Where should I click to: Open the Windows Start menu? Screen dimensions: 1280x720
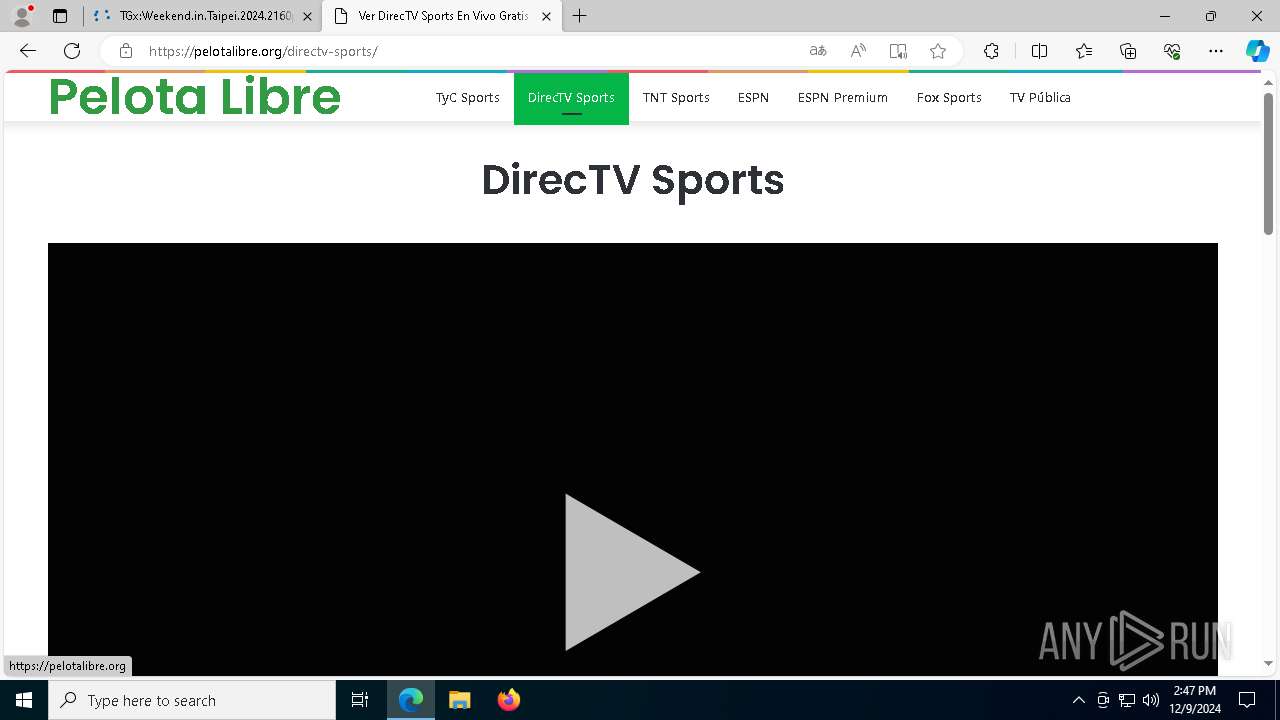click(x=24, y=700)
